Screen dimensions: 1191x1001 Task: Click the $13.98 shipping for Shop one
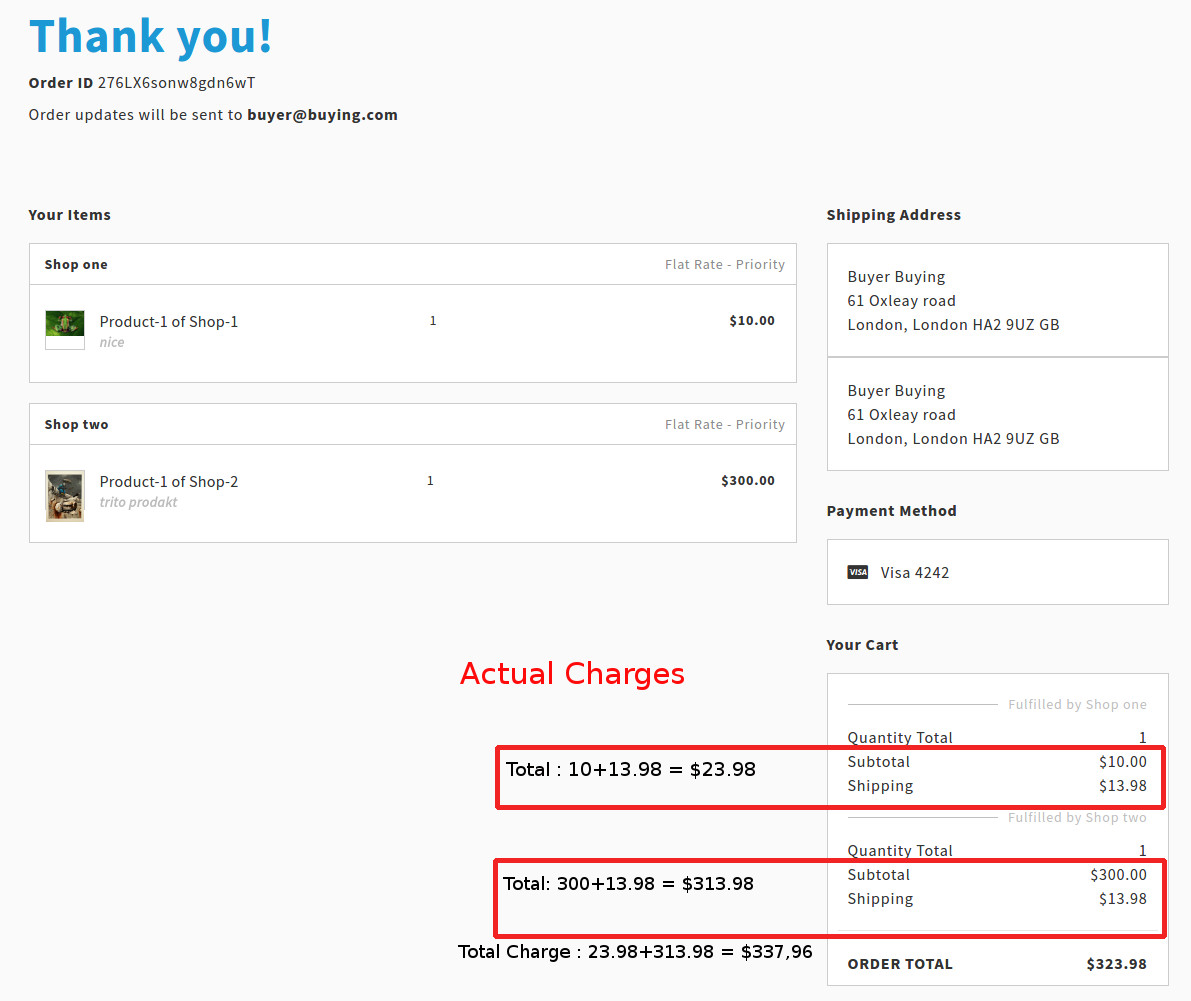[x=1123, y=786]
